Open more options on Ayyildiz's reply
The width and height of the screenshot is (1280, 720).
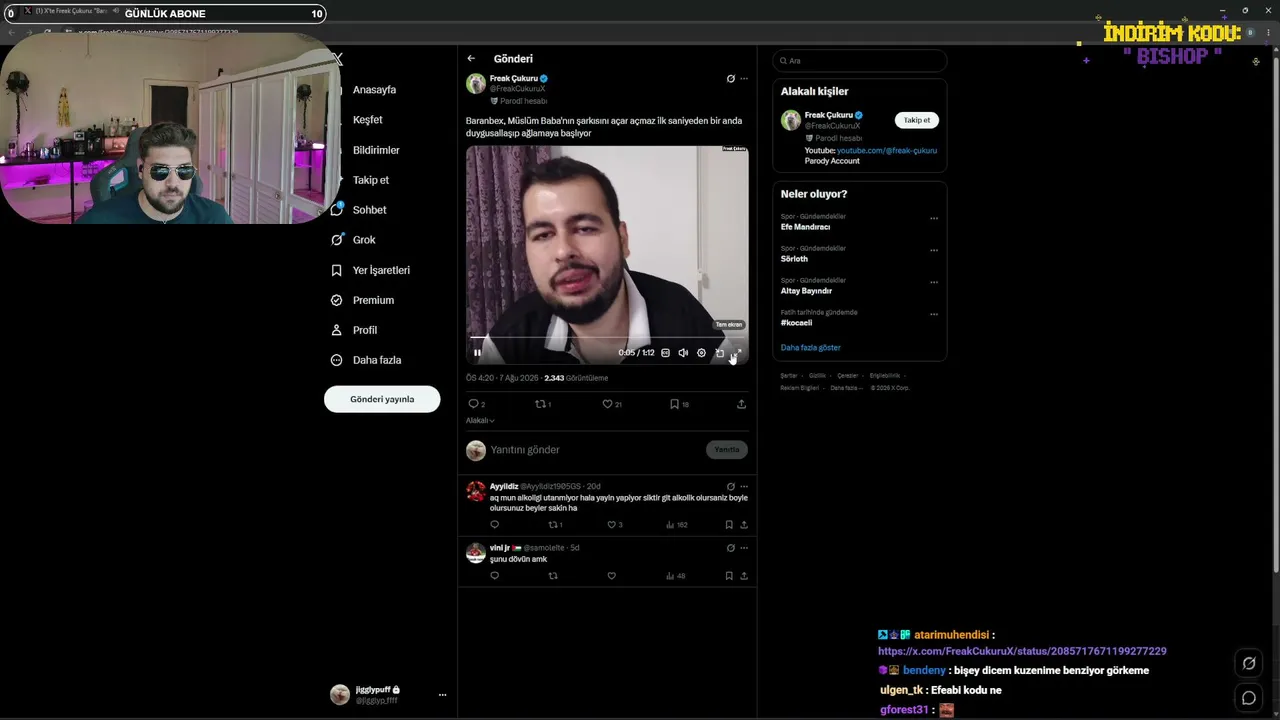(x=743, y=487)
